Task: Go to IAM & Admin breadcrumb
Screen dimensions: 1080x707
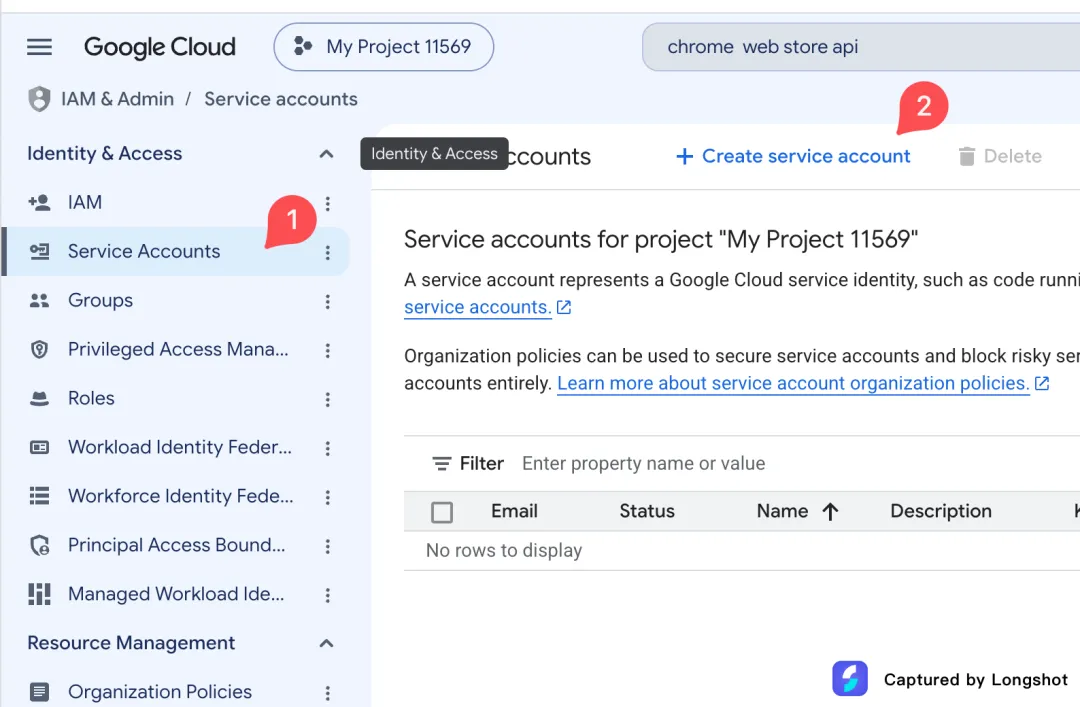Action: pos(117,99)
